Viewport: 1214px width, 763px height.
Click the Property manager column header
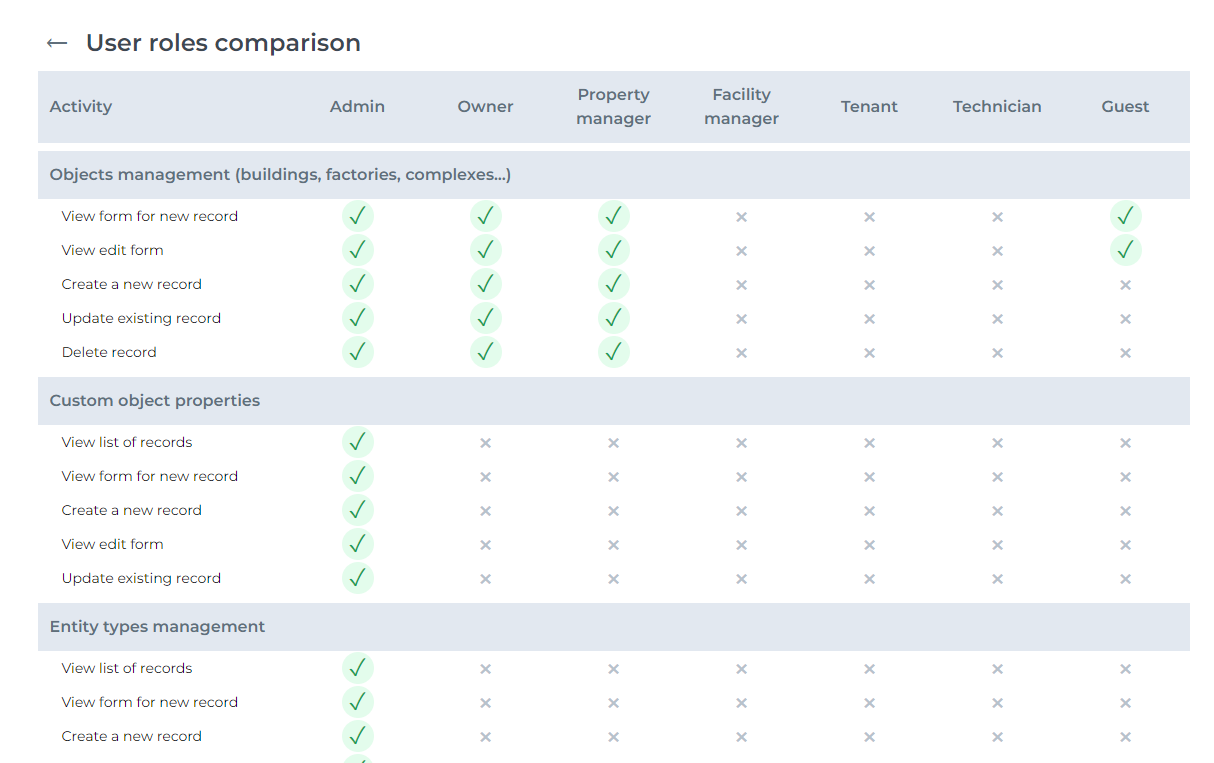tap(613, 107)
